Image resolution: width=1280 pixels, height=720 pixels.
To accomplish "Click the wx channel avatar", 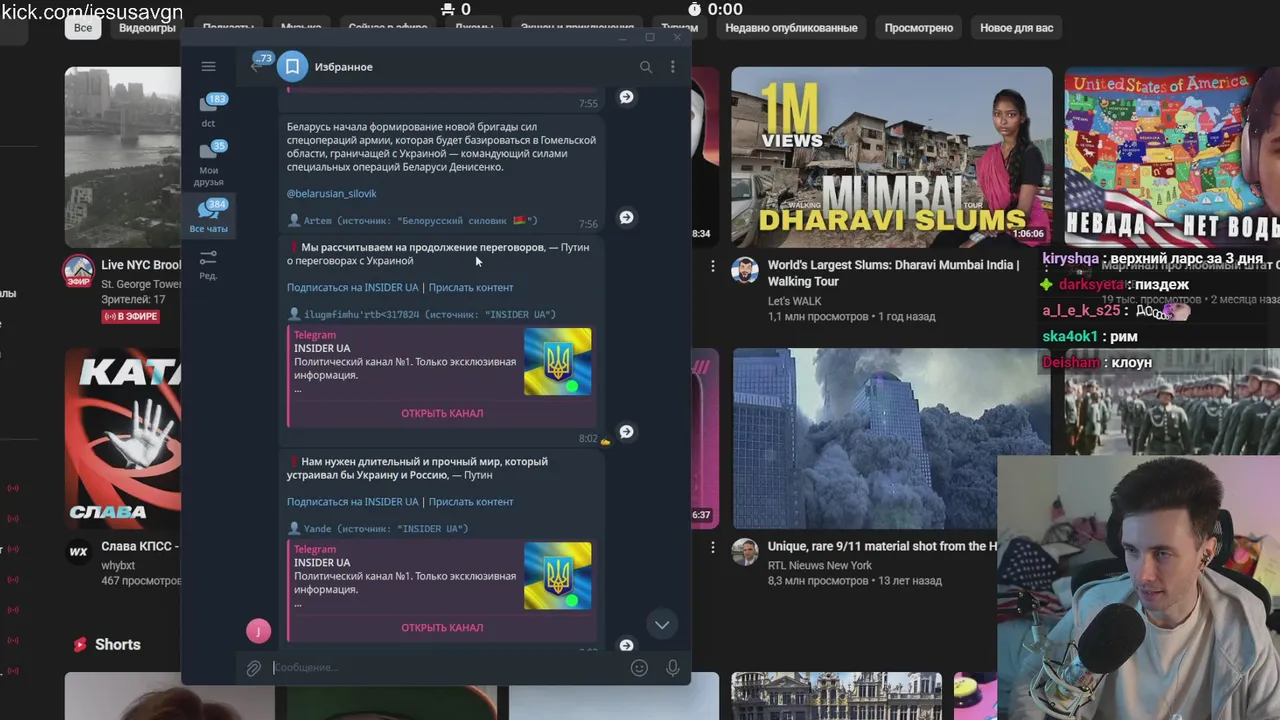I will pyautogui.click(x=78, y=552).
